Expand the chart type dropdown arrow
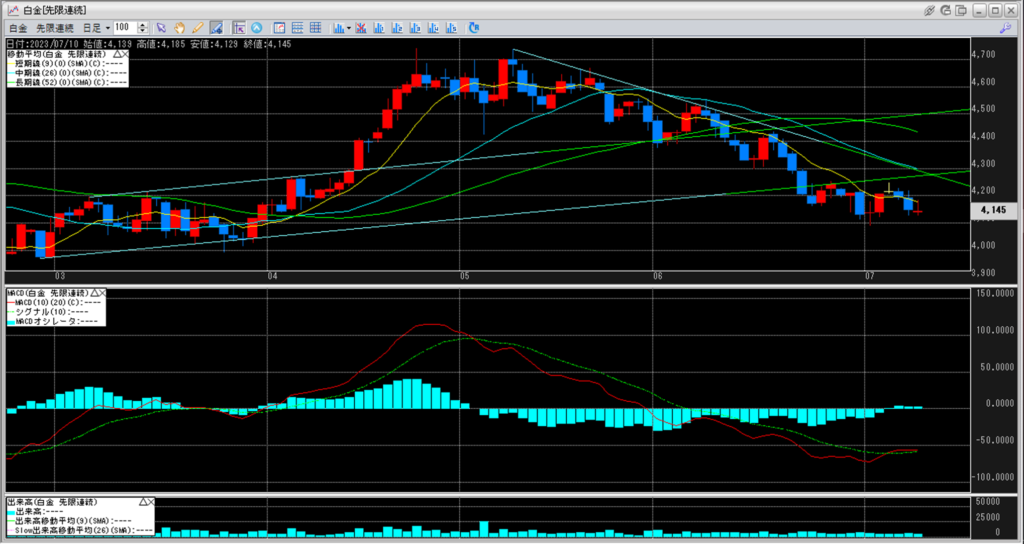This screenshot has height=544, width=1024. tap(348, 27)
